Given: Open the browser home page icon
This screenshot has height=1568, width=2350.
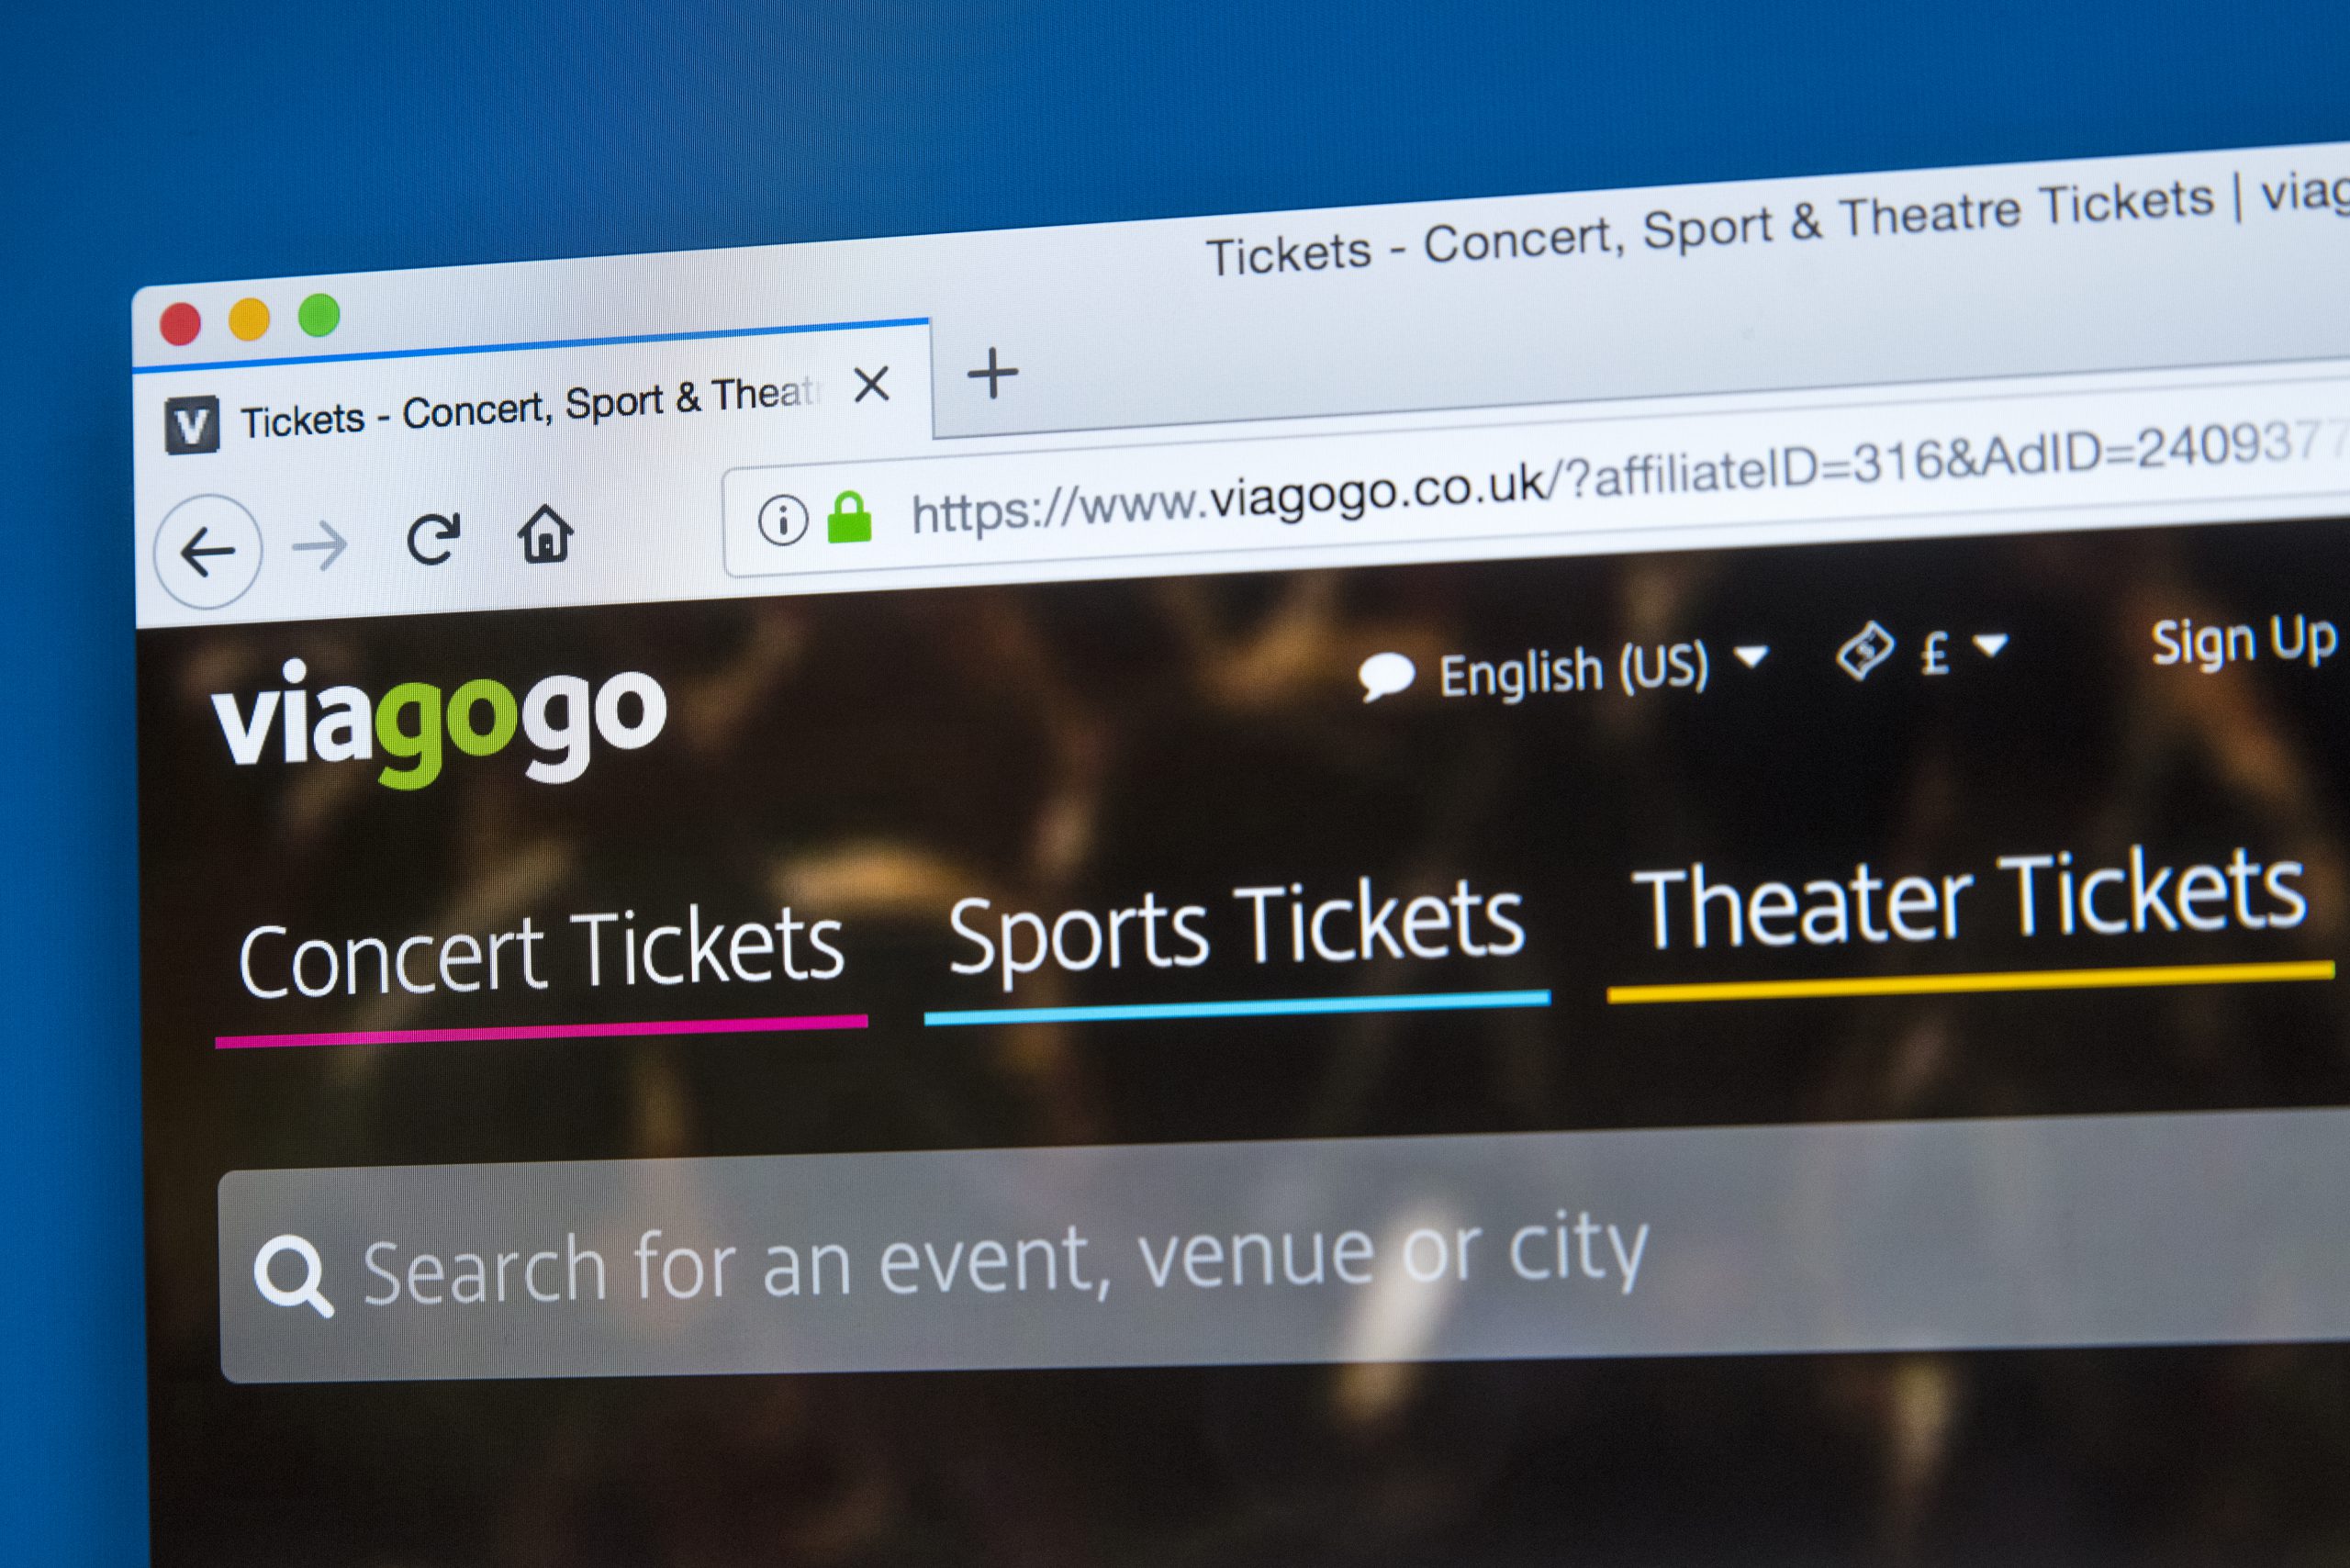Looking at the screenshot, I should coord(545,533).
